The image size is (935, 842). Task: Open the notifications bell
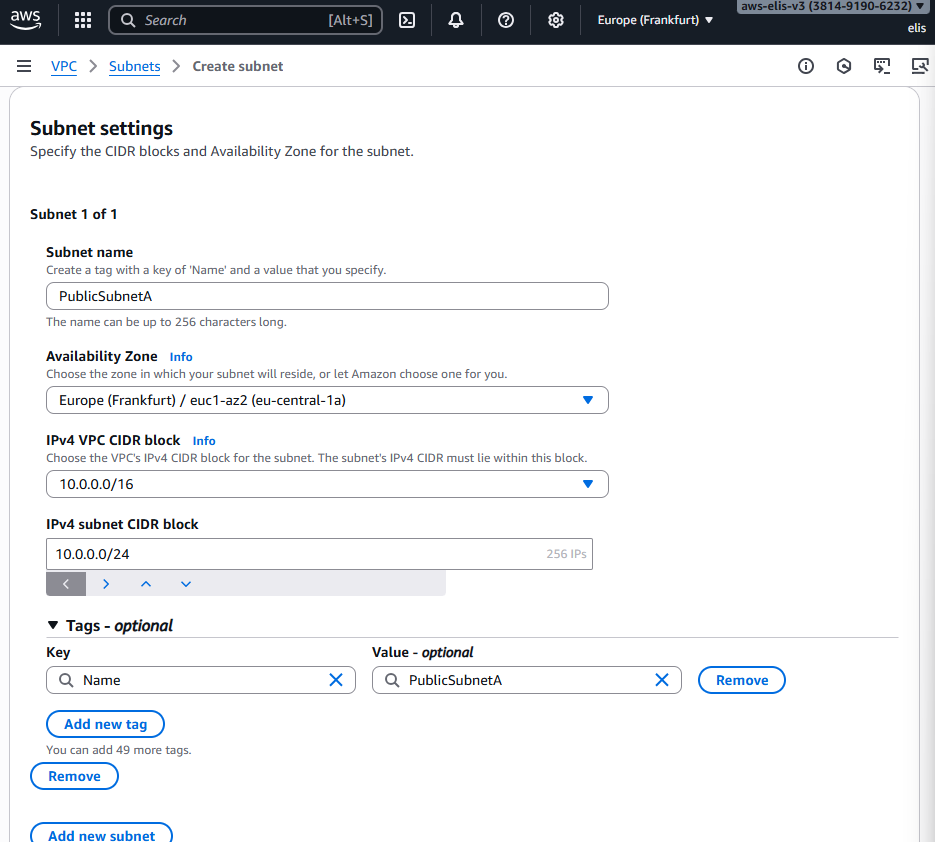pyautogui.click(x=456, y=20)
